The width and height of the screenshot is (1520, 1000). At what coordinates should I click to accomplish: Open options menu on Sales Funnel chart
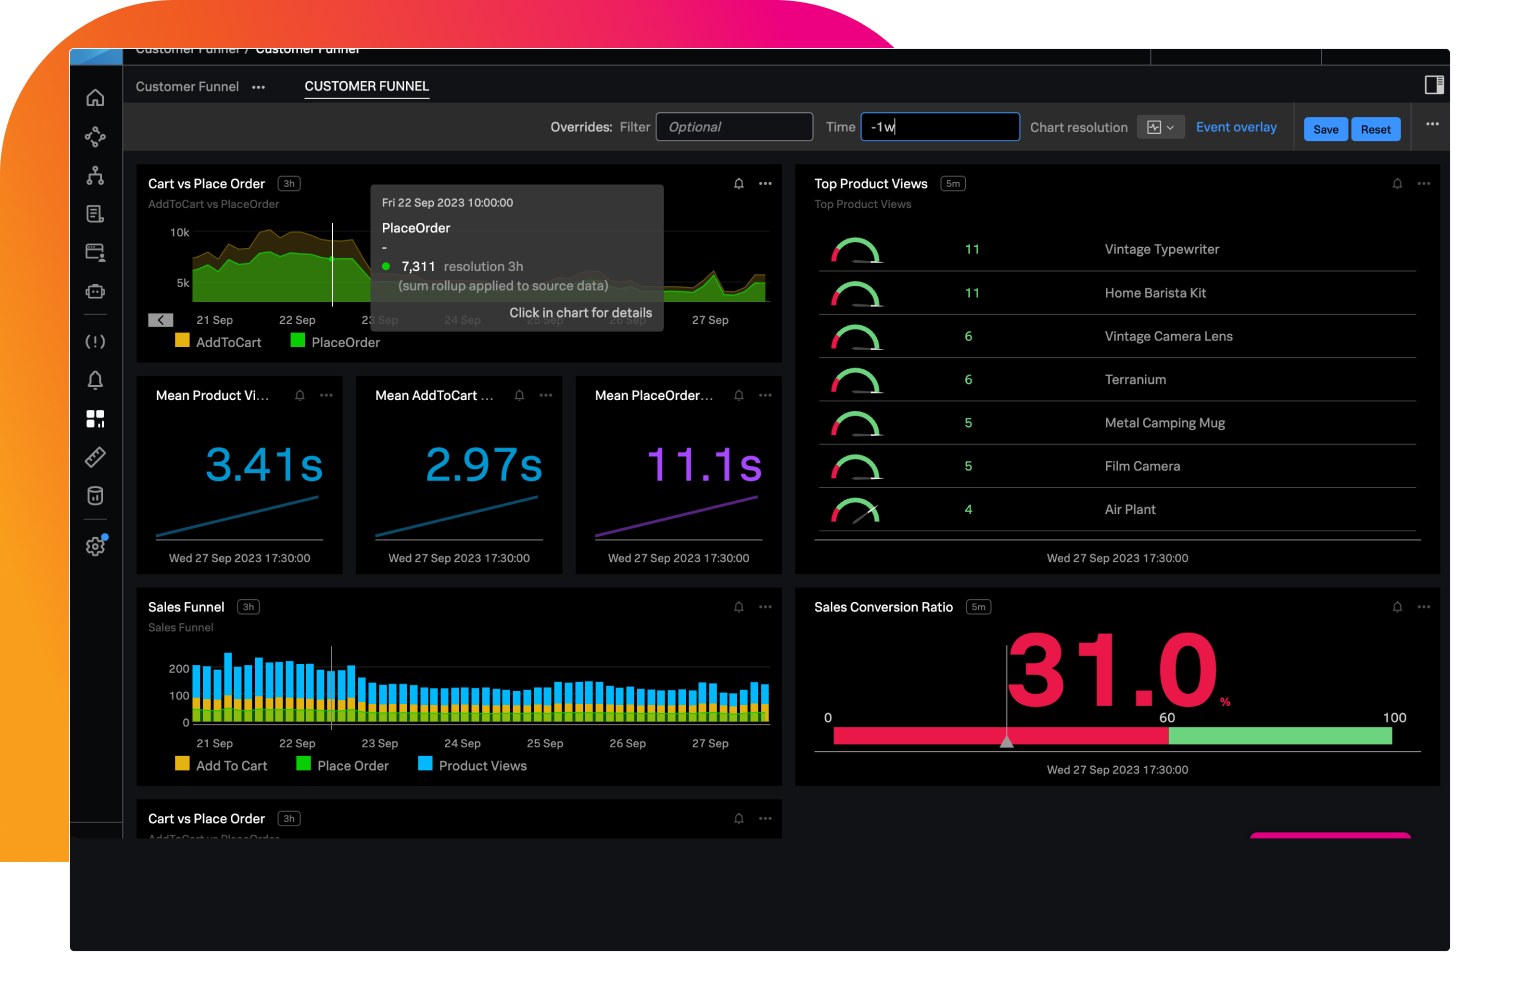pos(765,607)
